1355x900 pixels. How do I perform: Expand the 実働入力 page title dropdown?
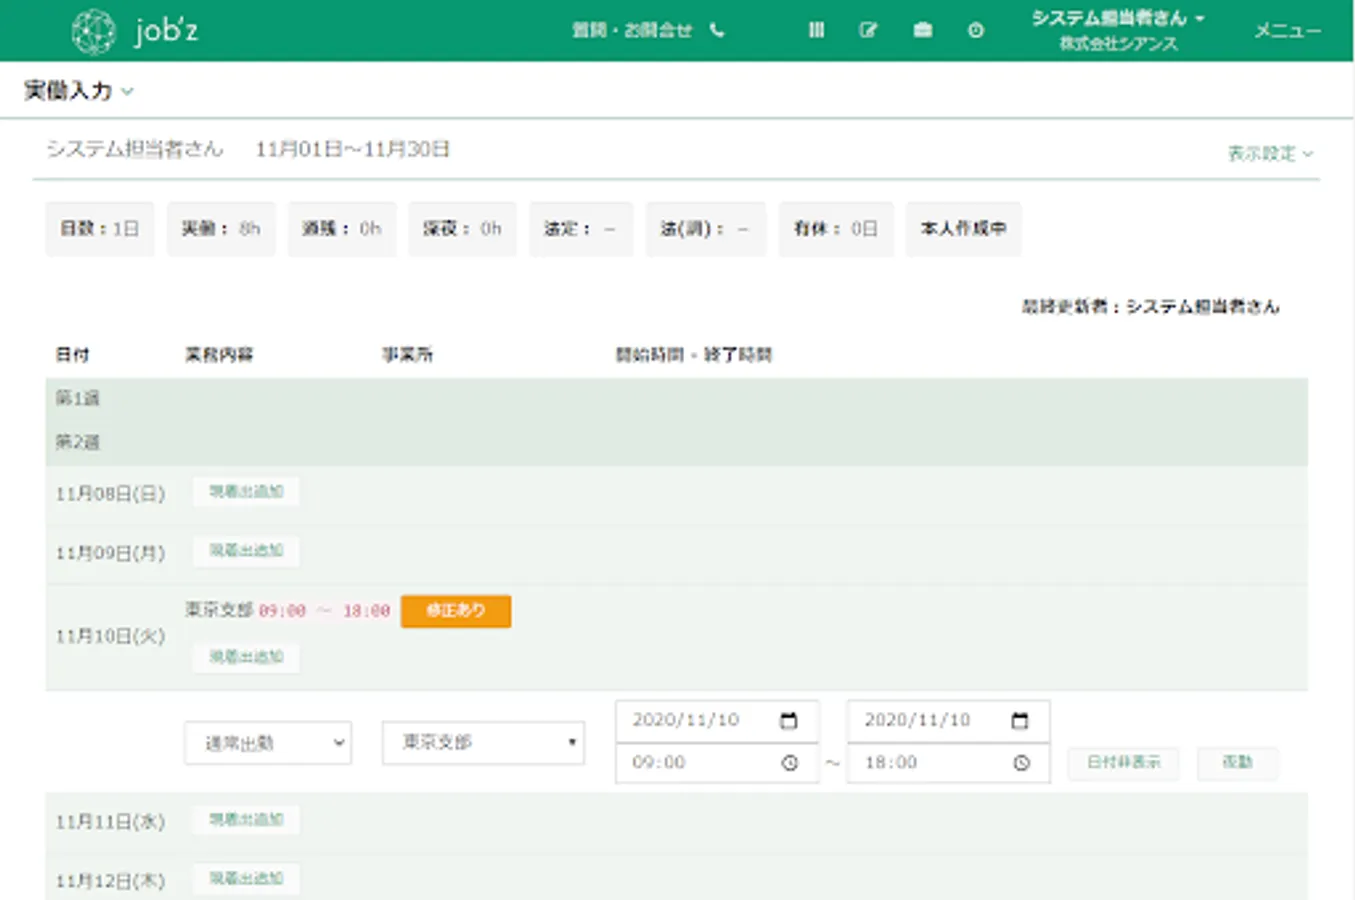tap(79, 91)
